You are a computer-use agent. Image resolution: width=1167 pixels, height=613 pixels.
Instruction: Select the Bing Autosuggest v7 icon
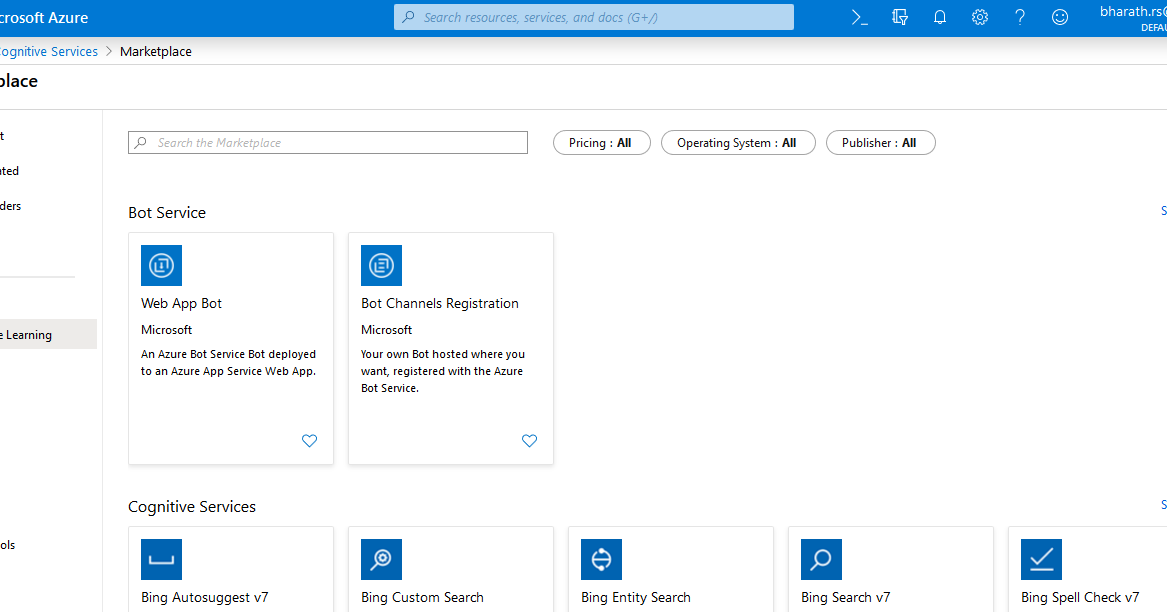click(x=161, y=559)
